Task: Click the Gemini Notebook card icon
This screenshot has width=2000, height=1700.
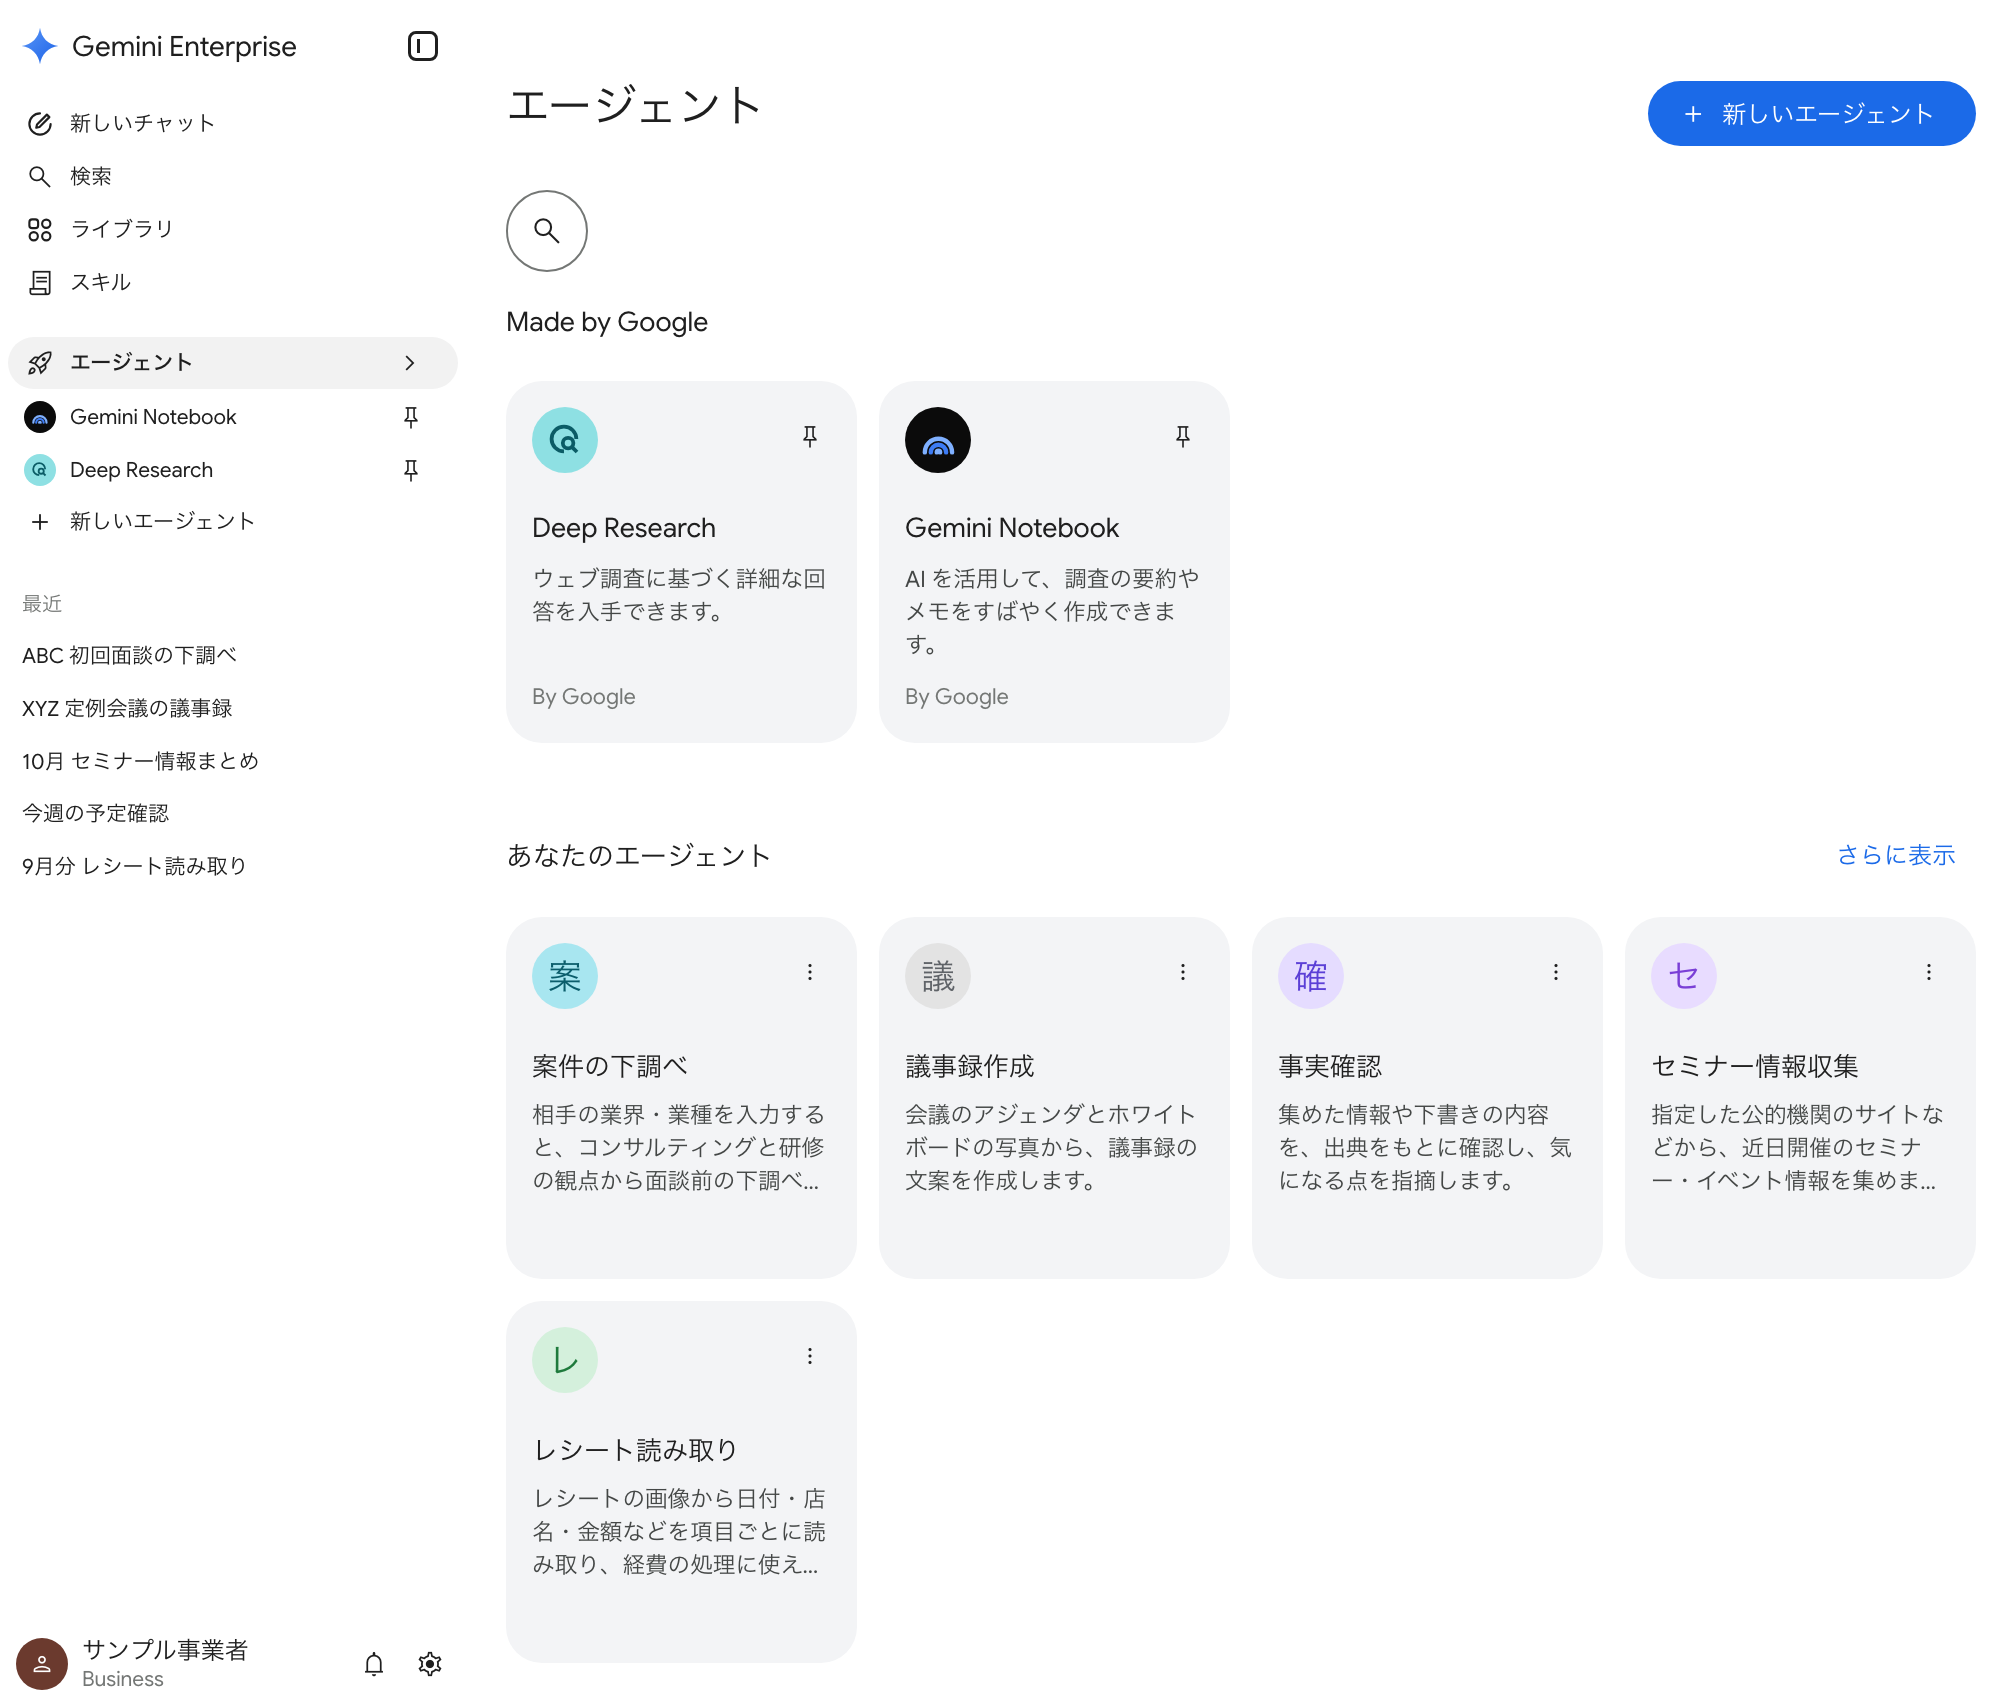Action: (938, 440)
